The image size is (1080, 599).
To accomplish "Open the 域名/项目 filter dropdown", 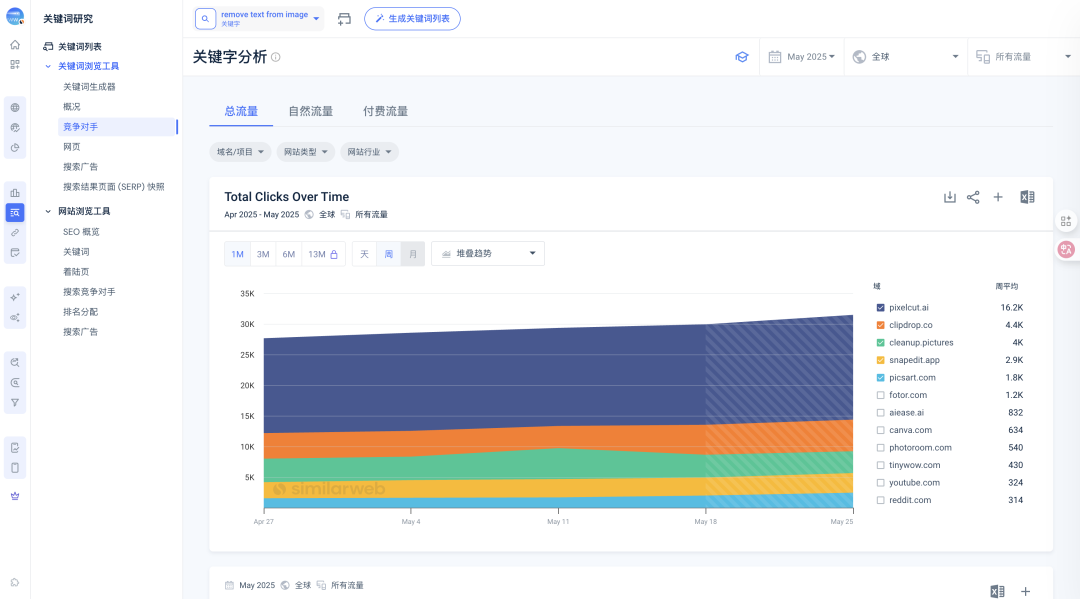I will (x=240, y=152).
